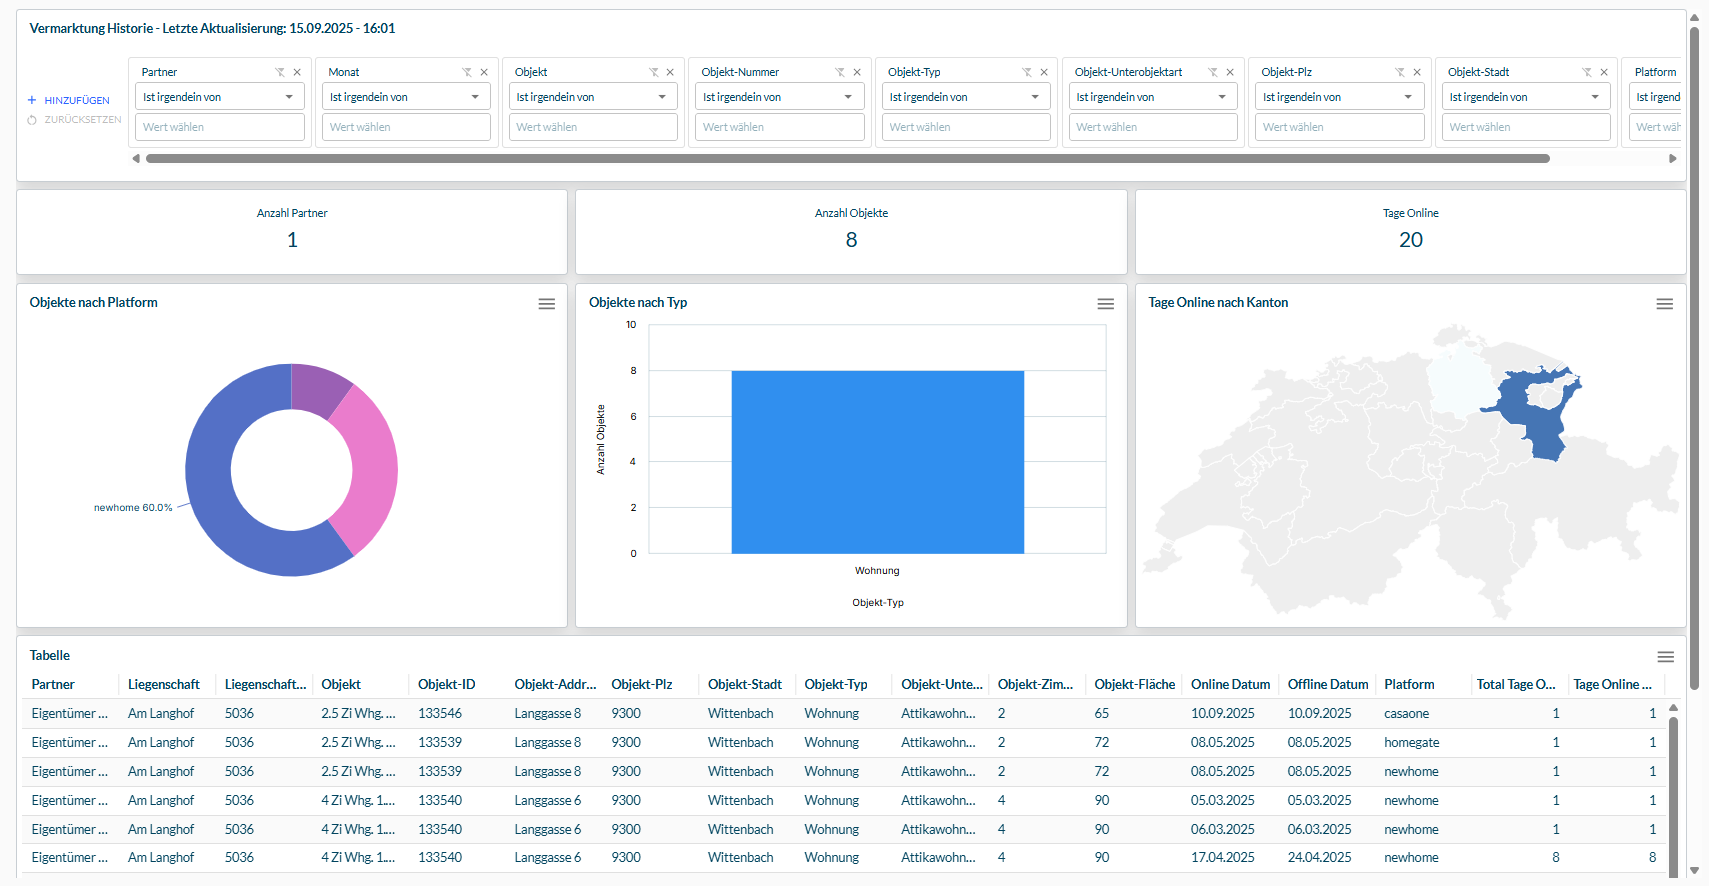
Task: Expand the Partner condition dropdown
Action: (219, 97)
